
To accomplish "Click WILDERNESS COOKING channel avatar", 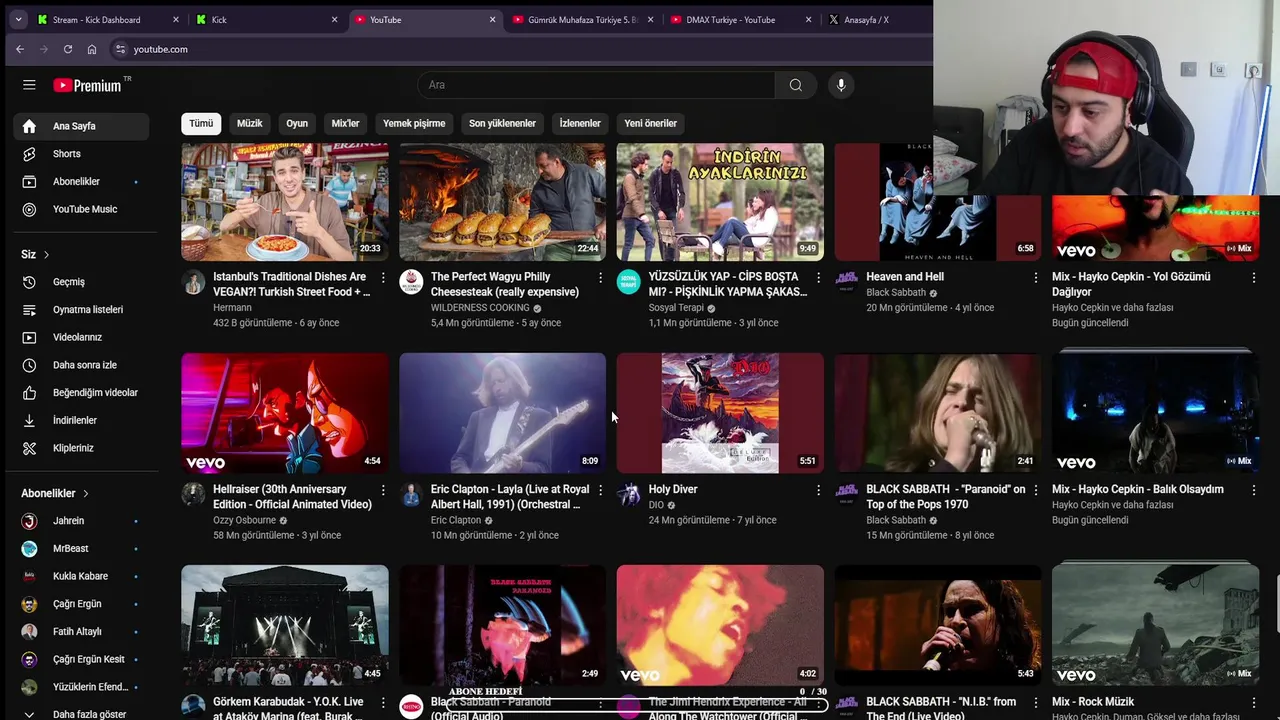I will [411, 282].
